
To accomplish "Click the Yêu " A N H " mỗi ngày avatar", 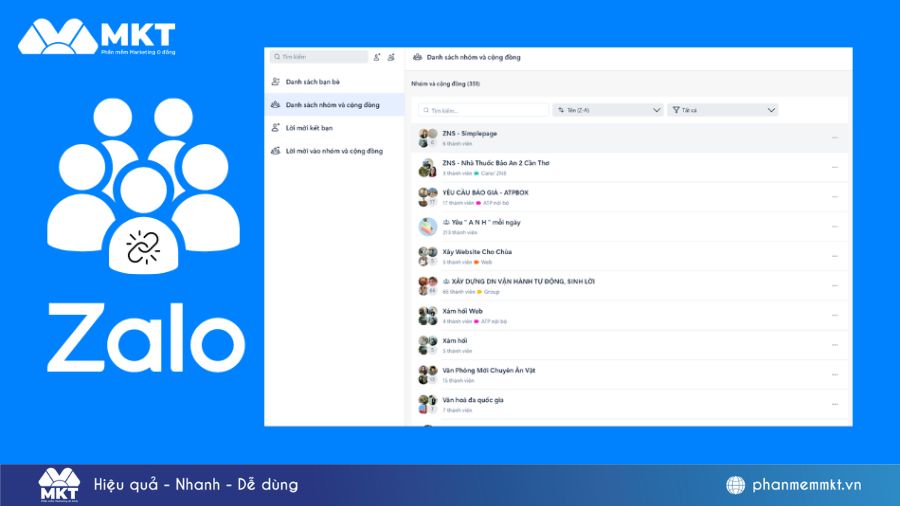I will pyautogui.click(x=428, y=227).
